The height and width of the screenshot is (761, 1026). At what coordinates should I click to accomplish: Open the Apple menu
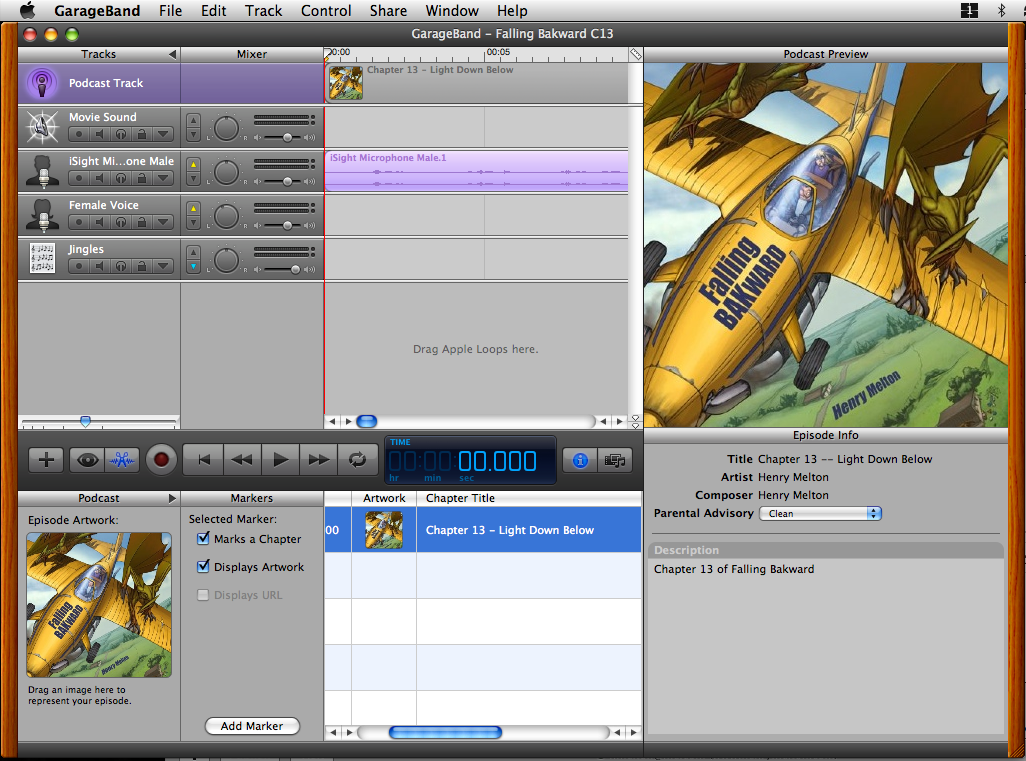coord(27,10)
